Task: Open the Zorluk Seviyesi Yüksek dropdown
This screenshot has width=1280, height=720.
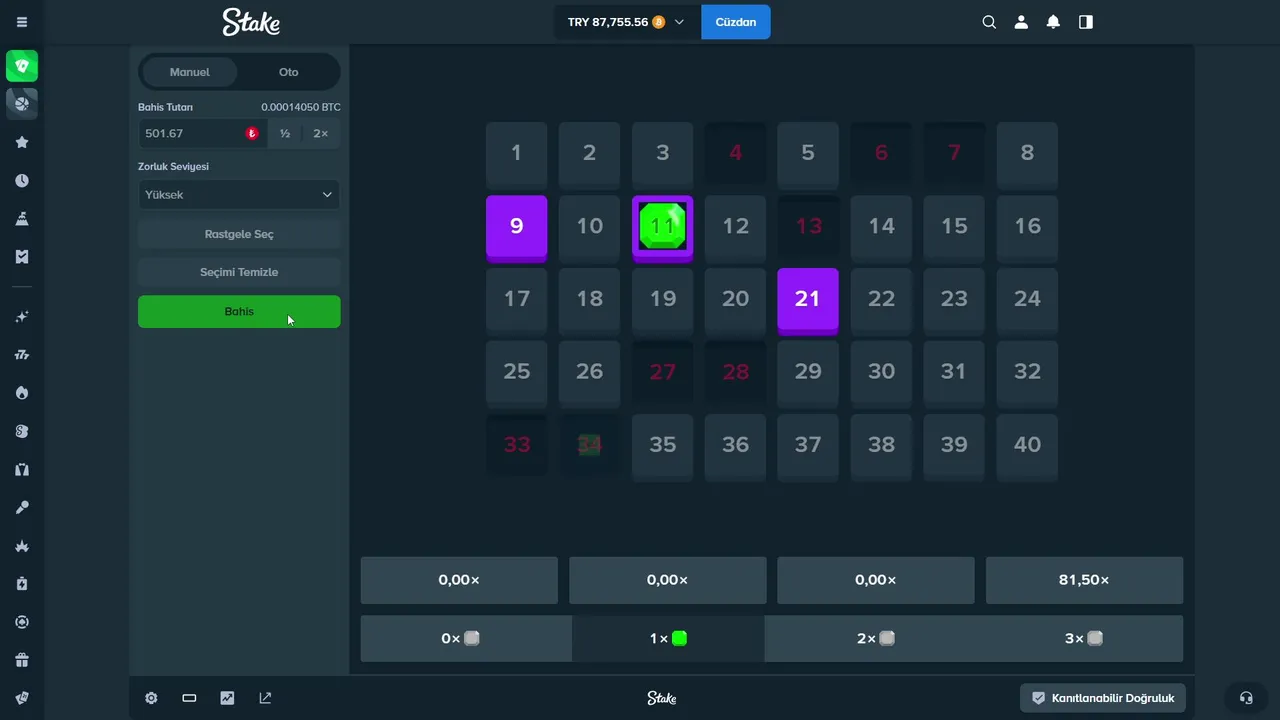Action: tap(239, 195)
